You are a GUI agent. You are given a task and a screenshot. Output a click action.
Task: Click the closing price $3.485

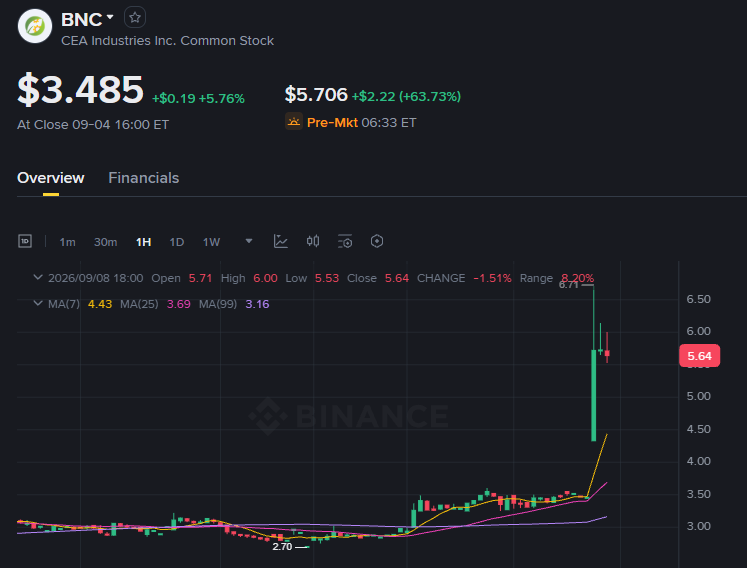(x=80, y=89)
